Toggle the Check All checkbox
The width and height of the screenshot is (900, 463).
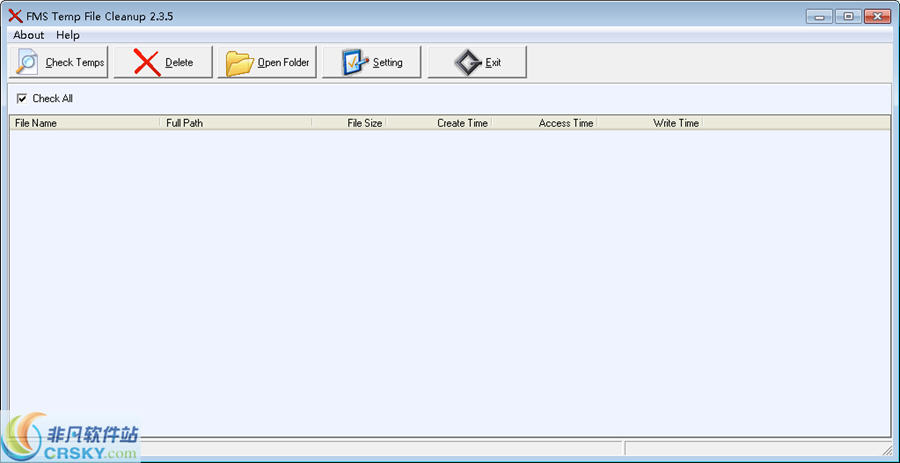tap(22, 99)
